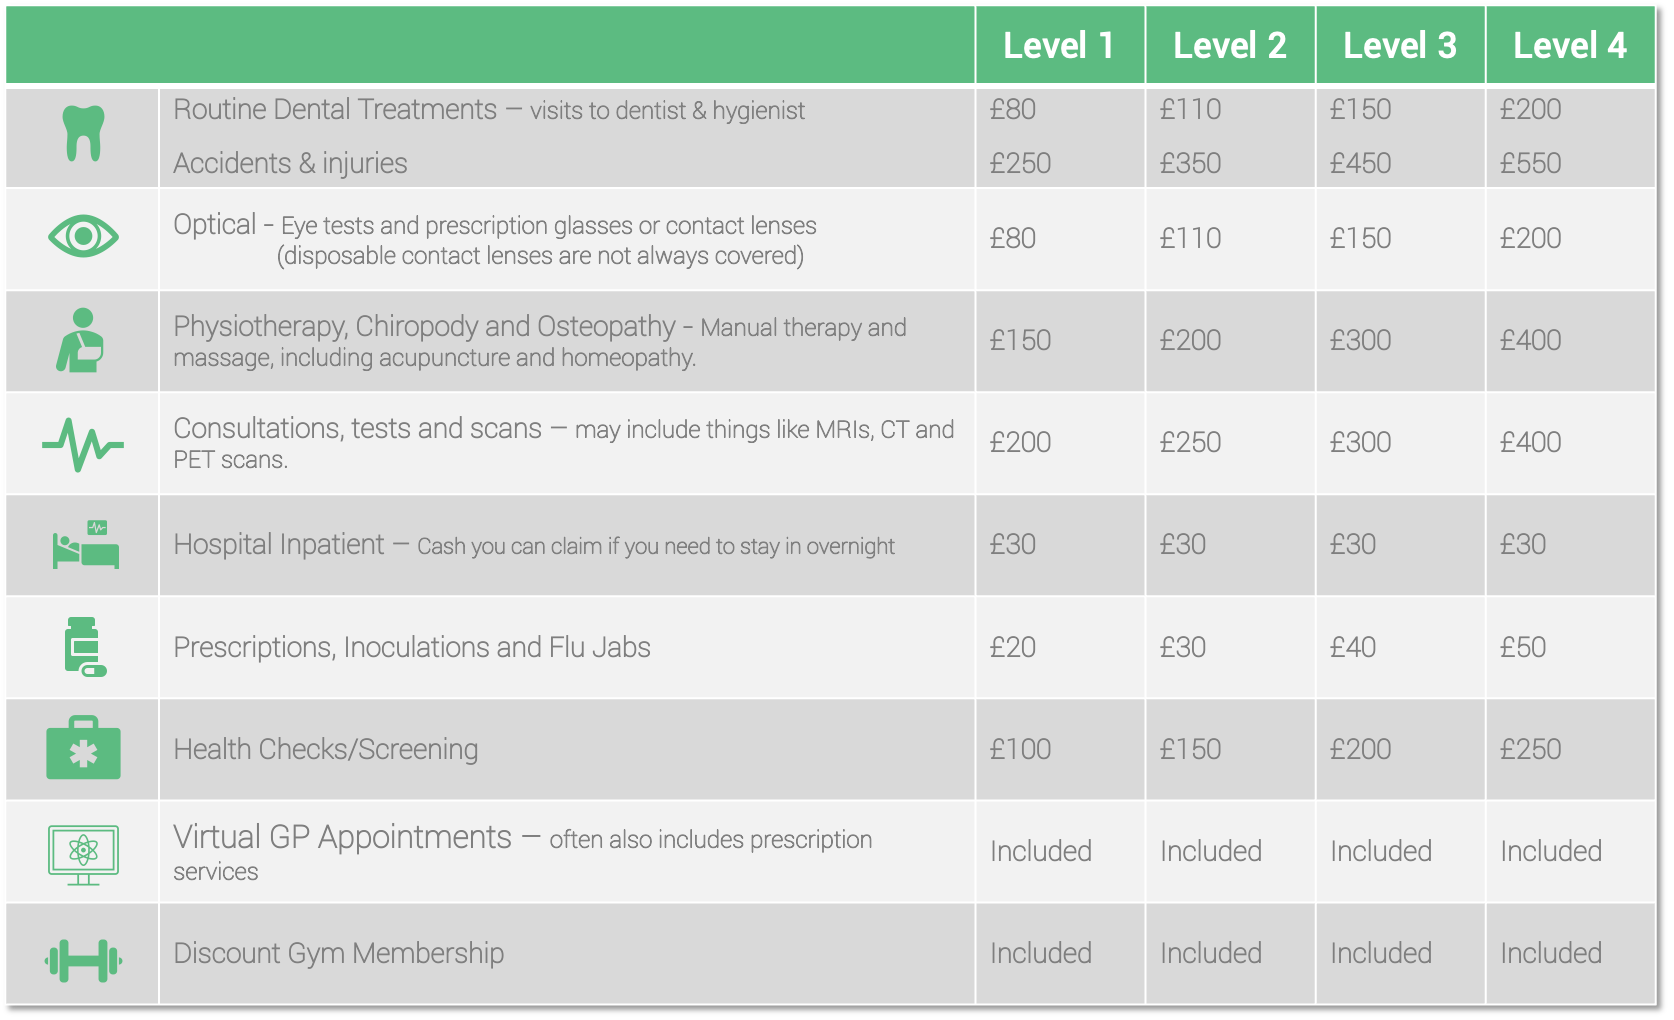Select the Level 3 column header

[1400, 45]
